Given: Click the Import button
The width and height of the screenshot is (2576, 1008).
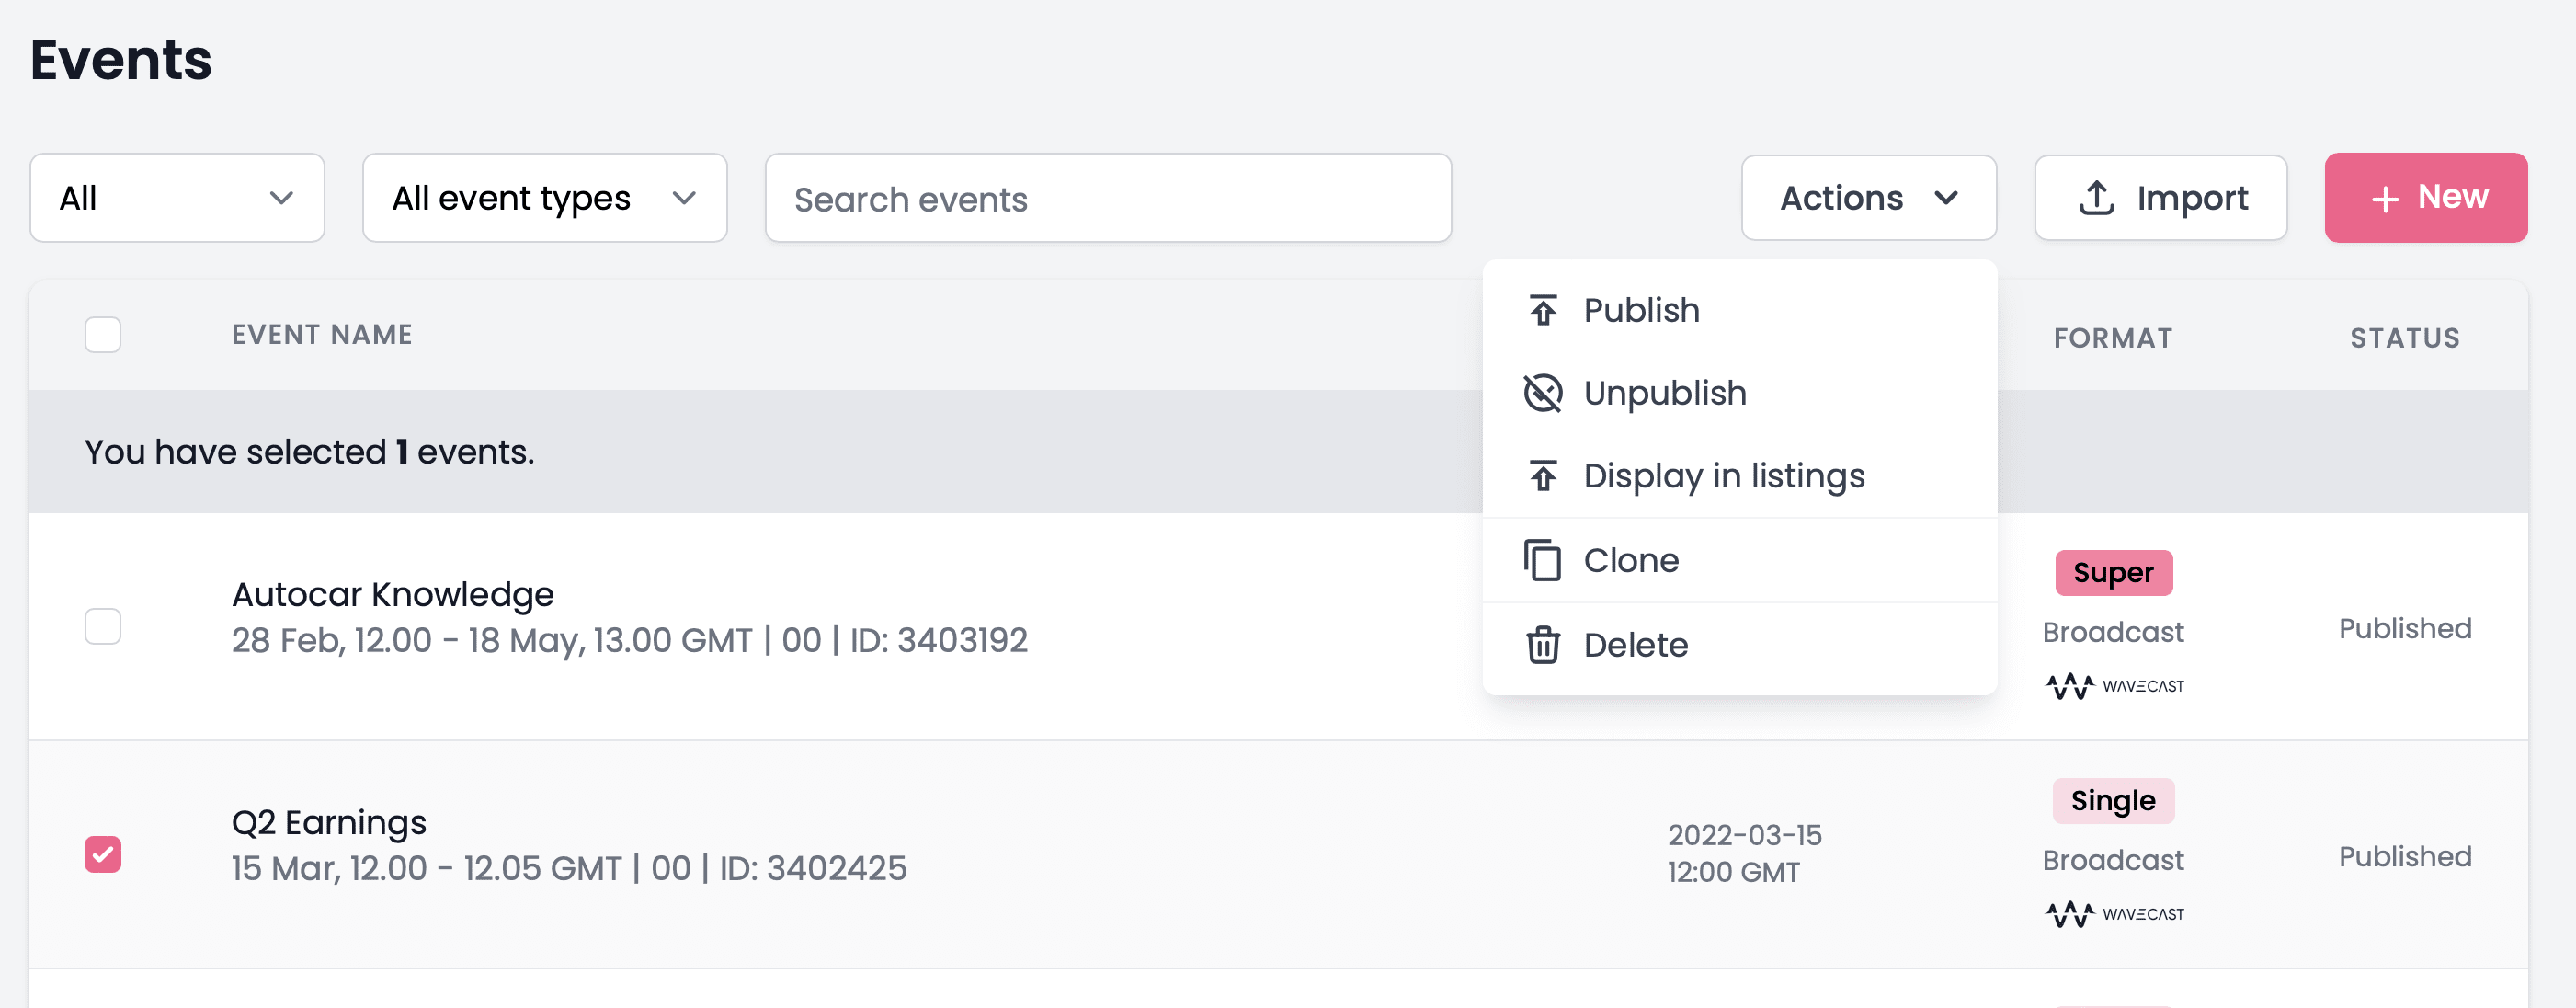Looking at the screenshot, I should pyautogui.click(x=2160, y=198).
